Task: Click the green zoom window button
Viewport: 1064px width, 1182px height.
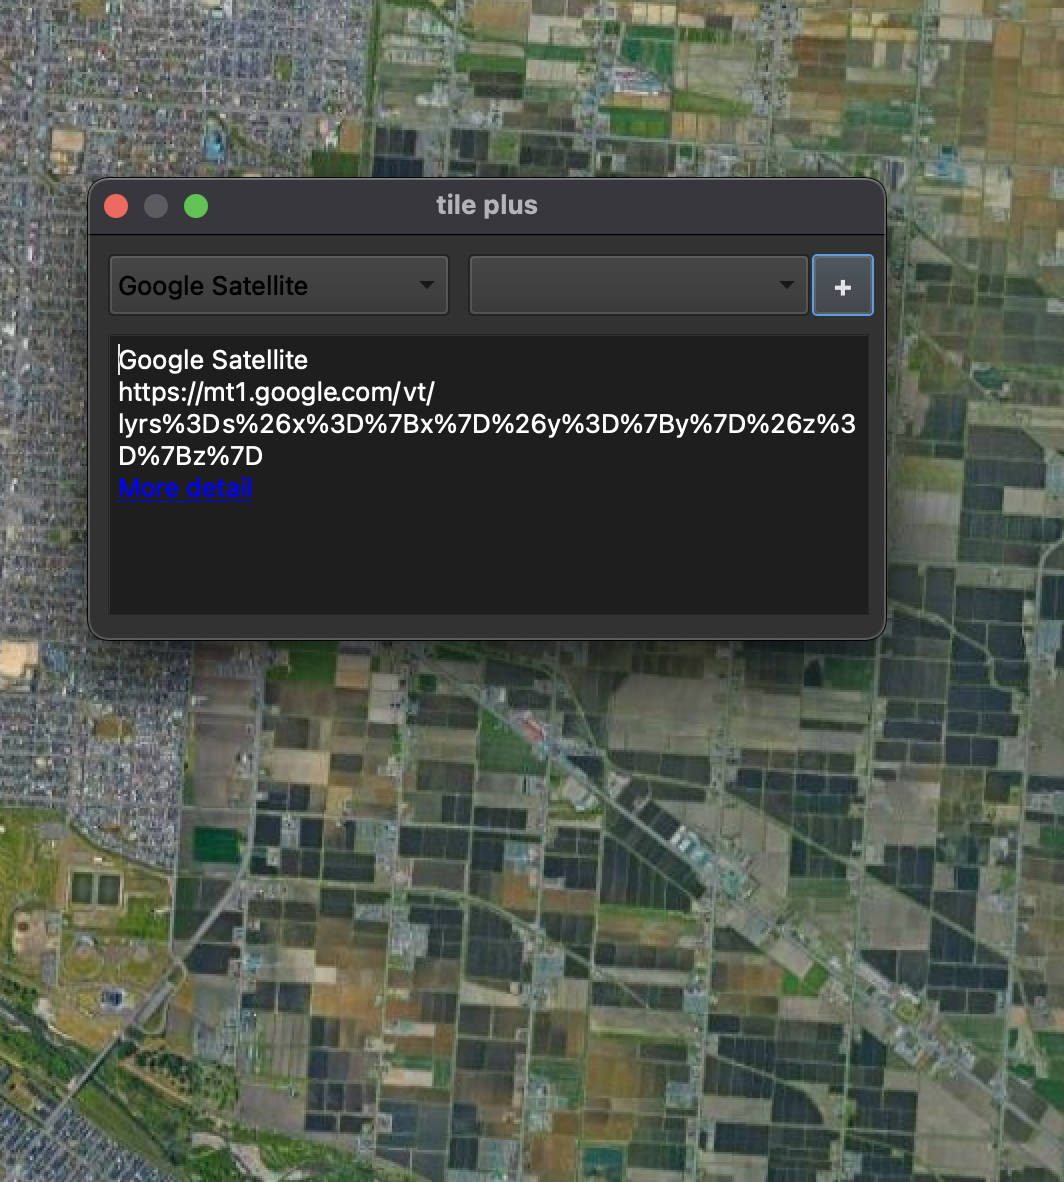Action: click(196, 206)
